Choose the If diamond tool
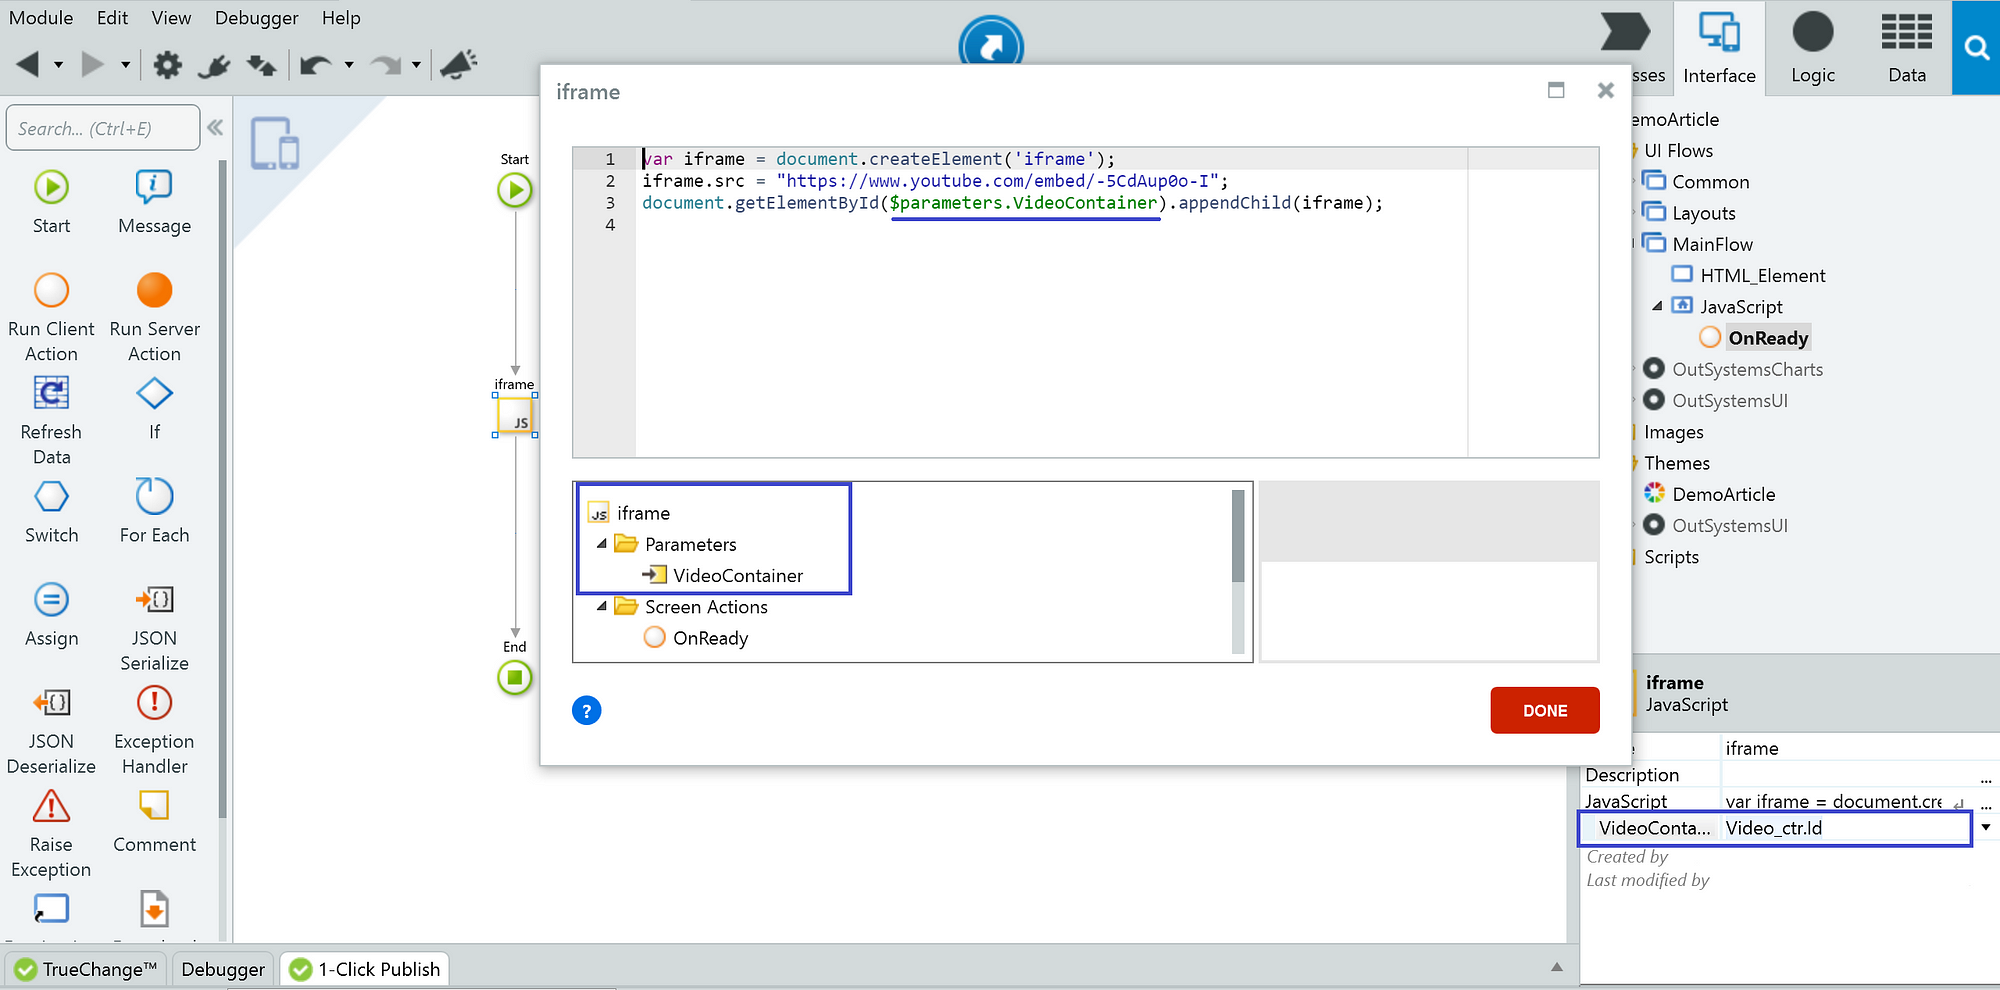Viewport: 2000px width, 990px height. coord(154,407)
